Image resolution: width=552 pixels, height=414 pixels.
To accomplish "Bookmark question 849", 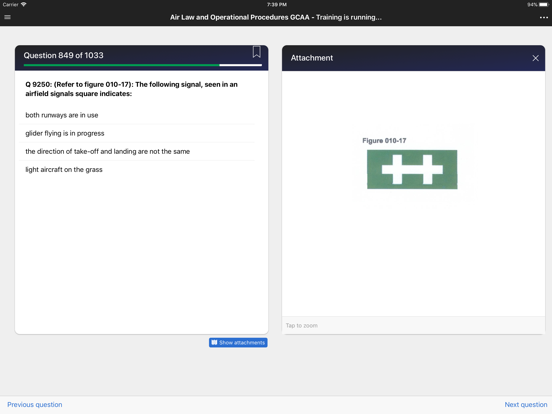I will coord(257,52).
